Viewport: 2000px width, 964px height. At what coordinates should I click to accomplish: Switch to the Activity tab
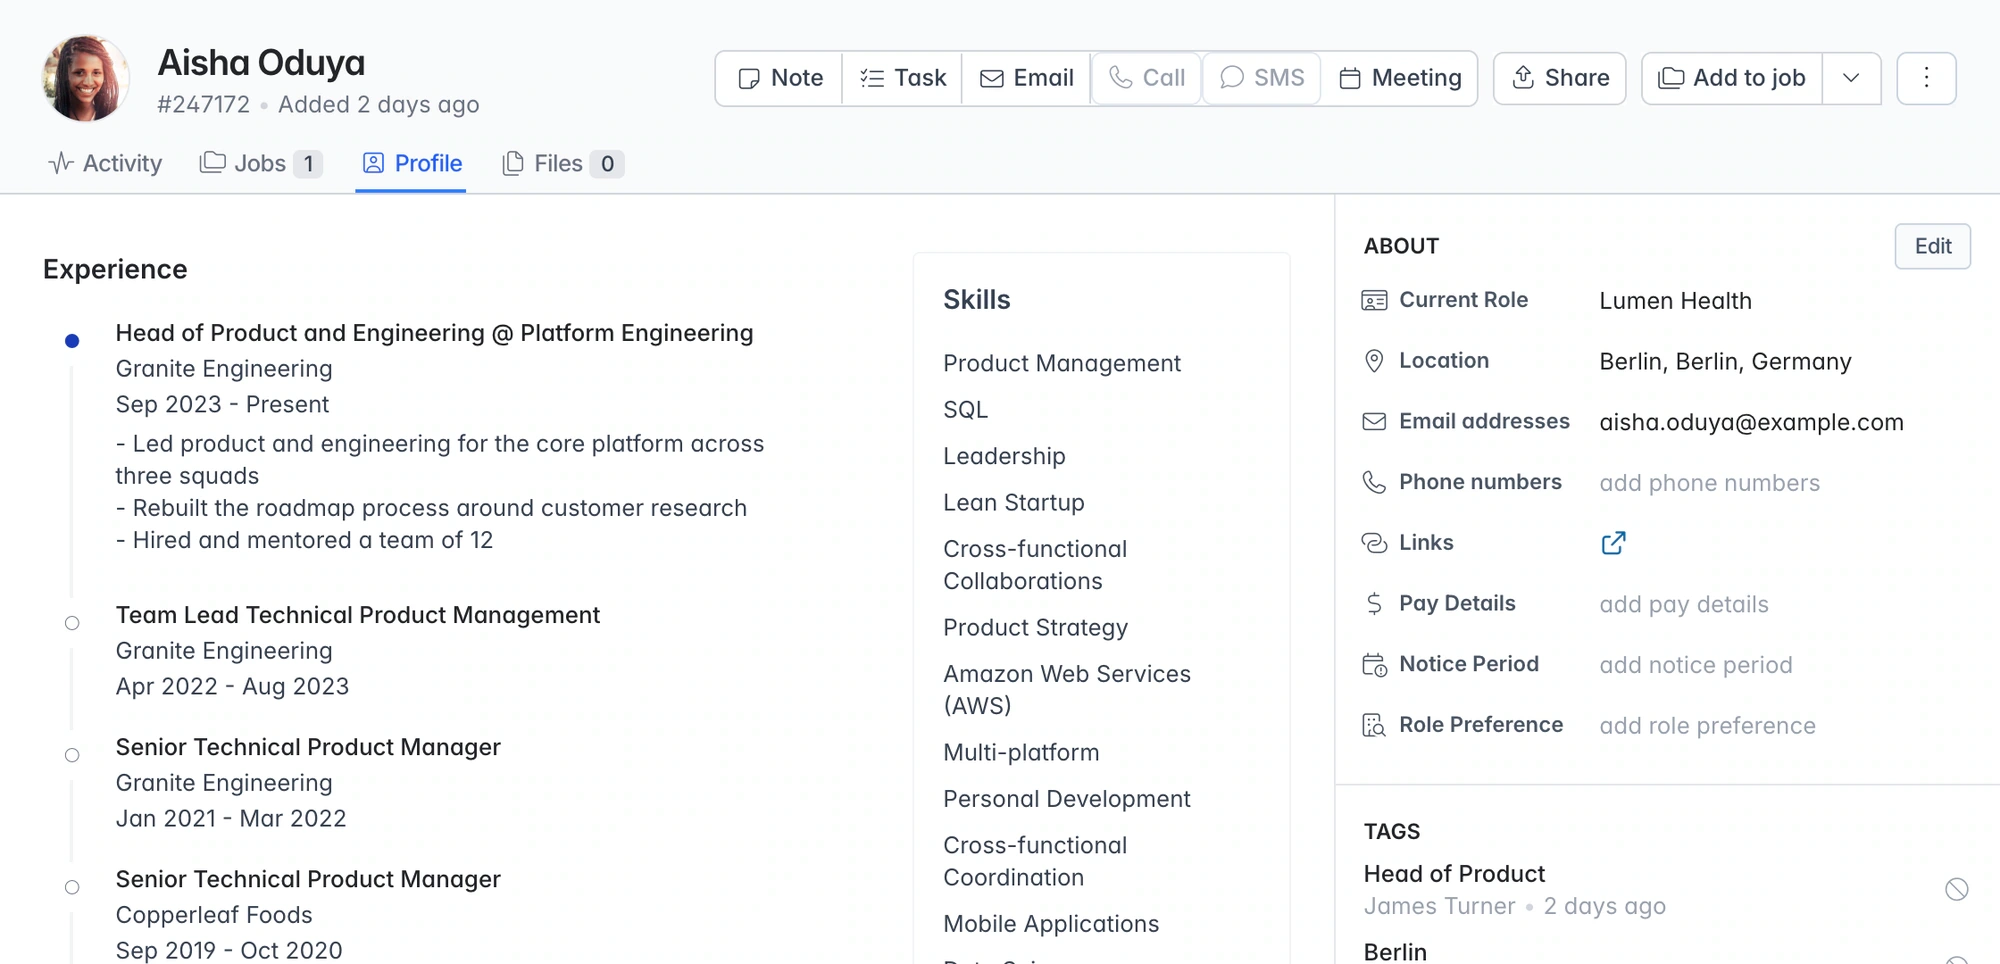(x=105, y=163)
